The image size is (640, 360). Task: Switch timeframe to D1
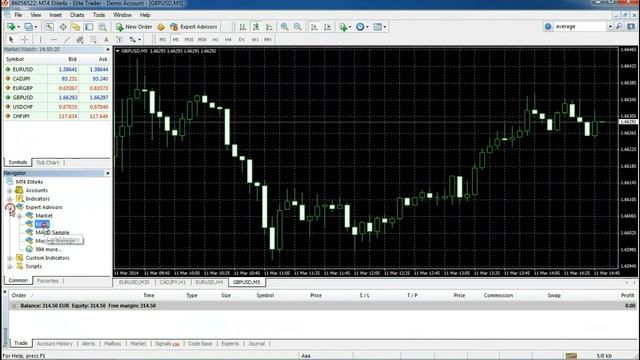[x=242, y=40]
